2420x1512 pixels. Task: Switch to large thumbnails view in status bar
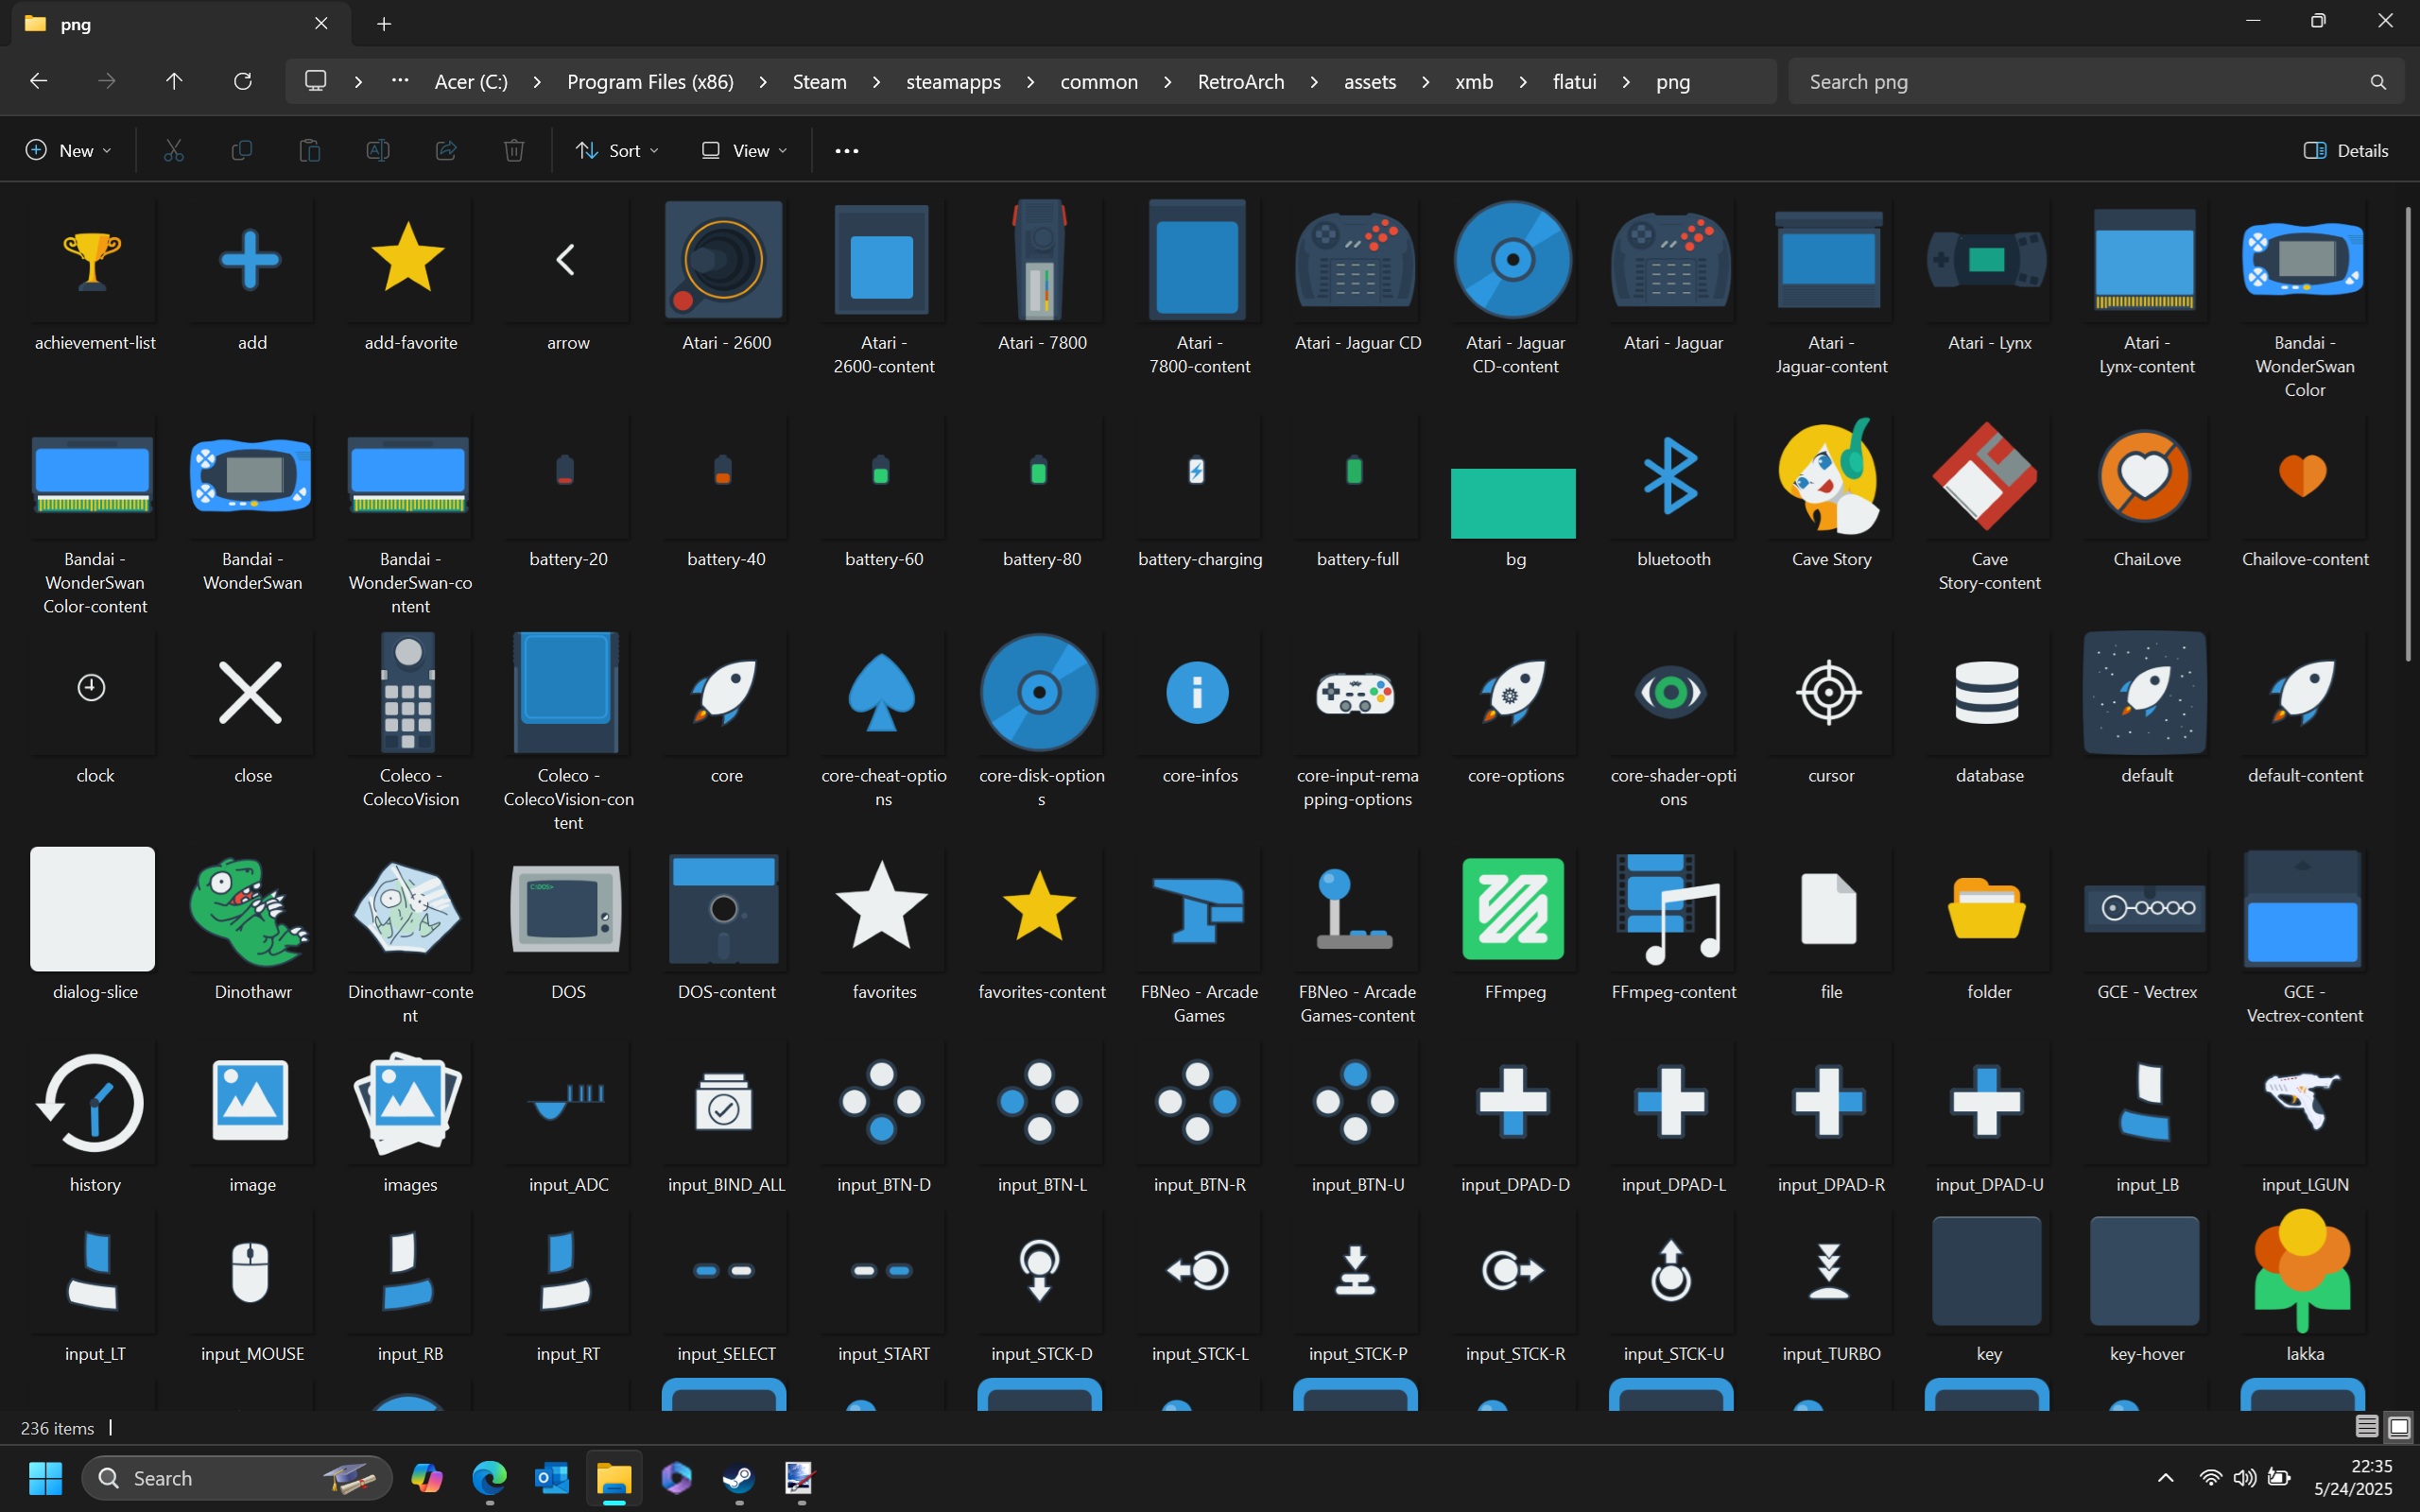[x=2398, y=1427]
